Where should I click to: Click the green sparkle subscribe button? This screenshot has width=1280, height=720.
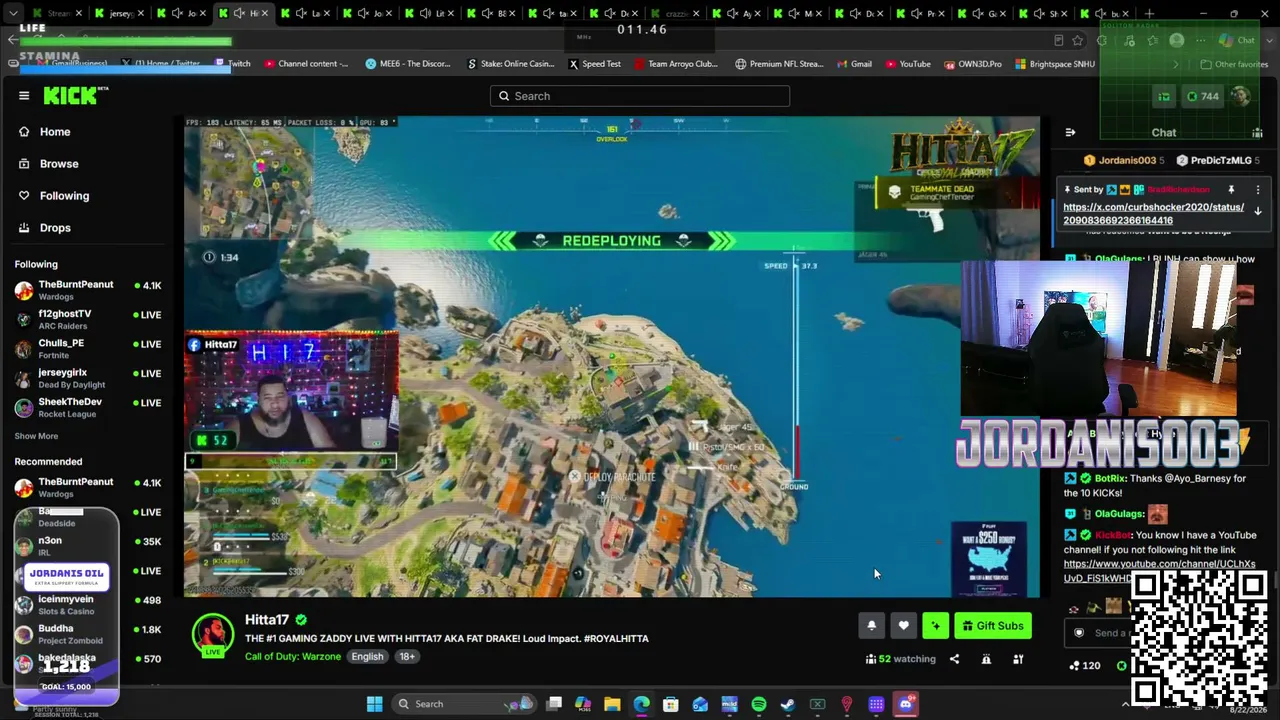coord(935,626)
